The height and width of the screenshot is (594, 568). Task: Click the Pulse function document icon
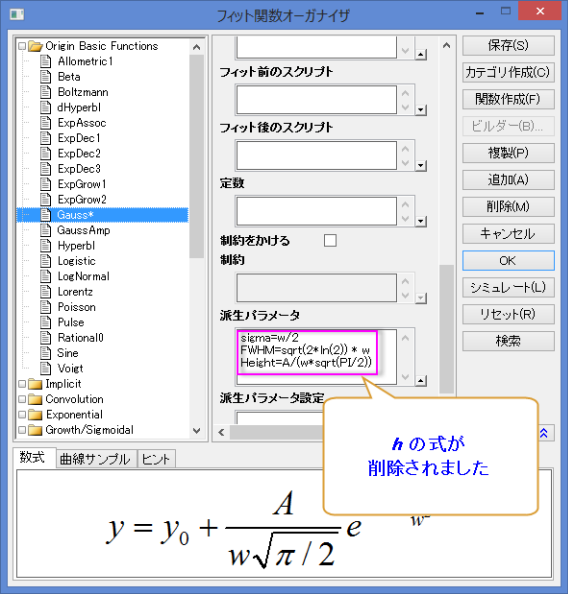(45, 322)
